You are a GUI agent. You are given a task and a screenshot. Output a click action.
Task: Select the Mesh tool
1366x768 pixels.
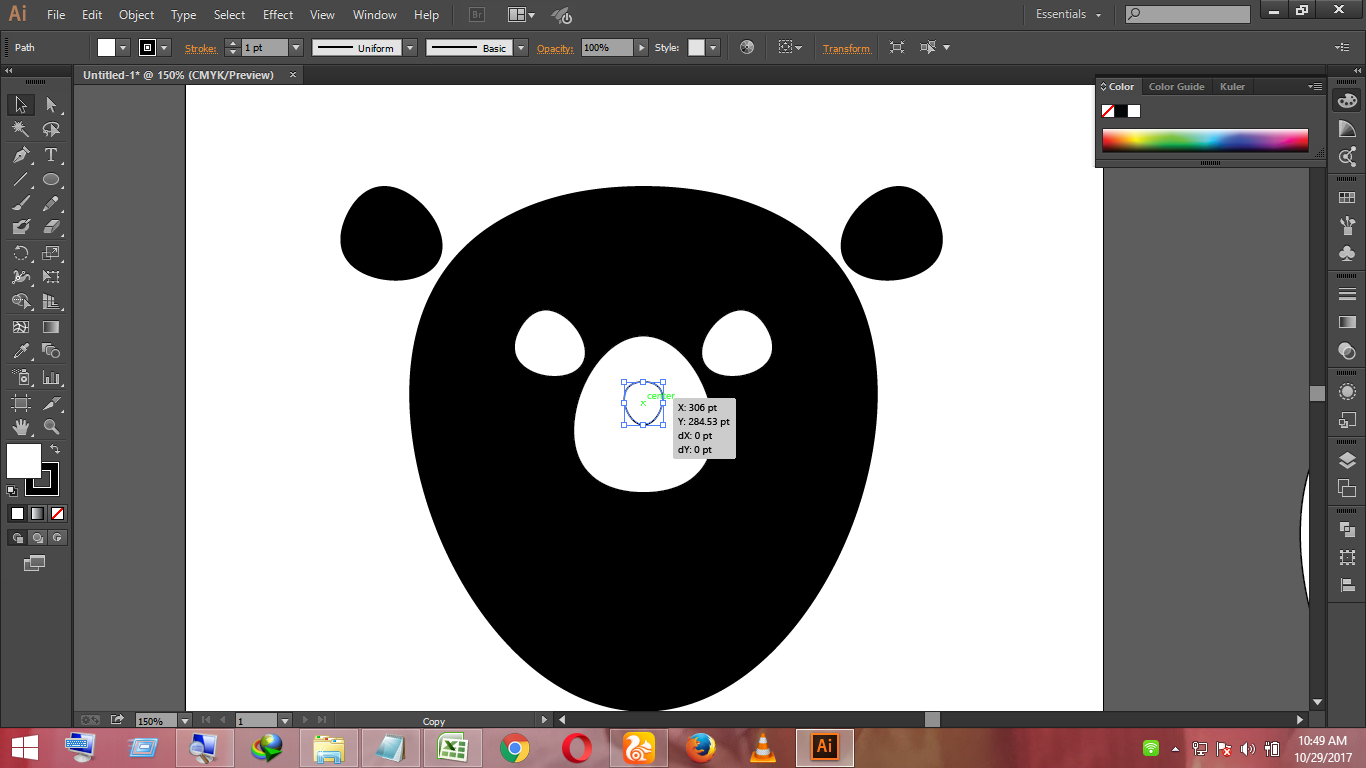[x=21, y=327]
